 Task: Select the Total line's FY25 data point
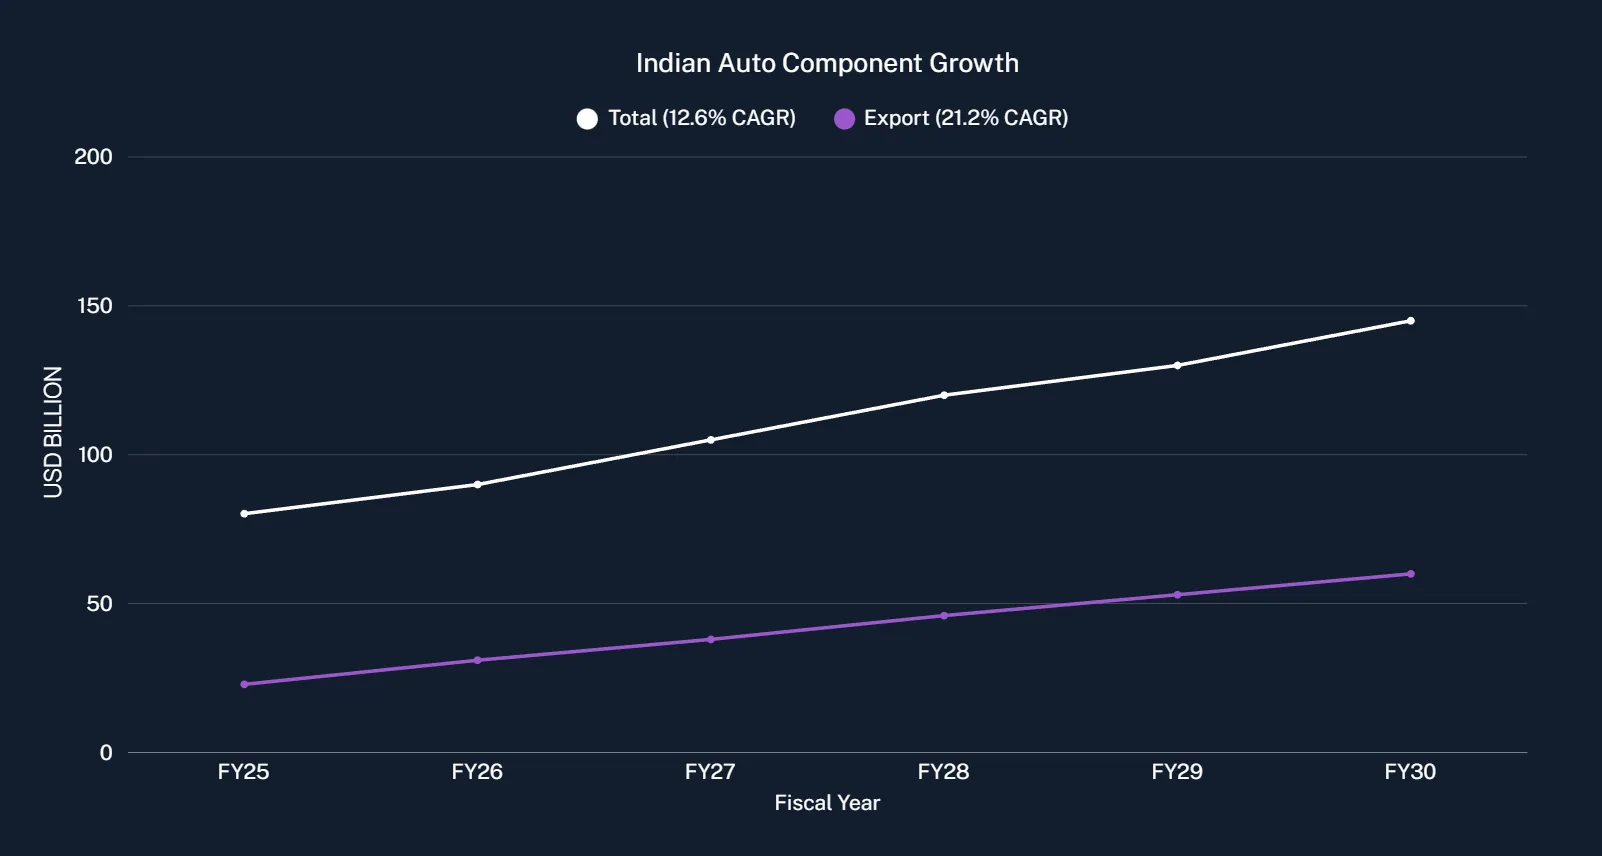[x=244, y=514]
